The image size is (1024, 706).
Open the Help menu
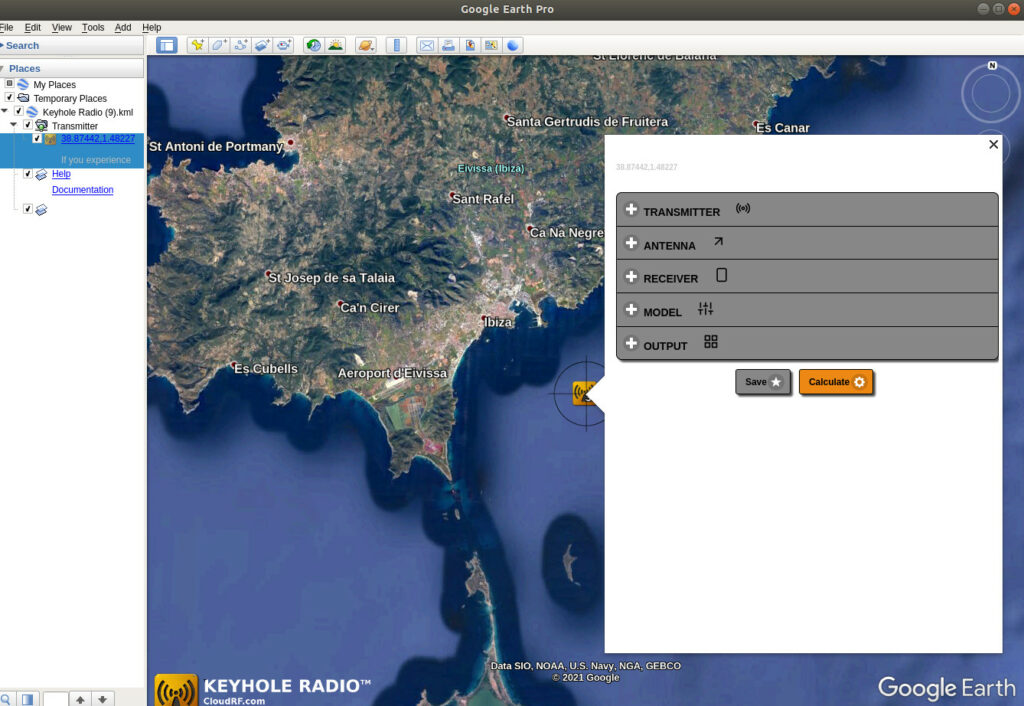pos(152,27)
